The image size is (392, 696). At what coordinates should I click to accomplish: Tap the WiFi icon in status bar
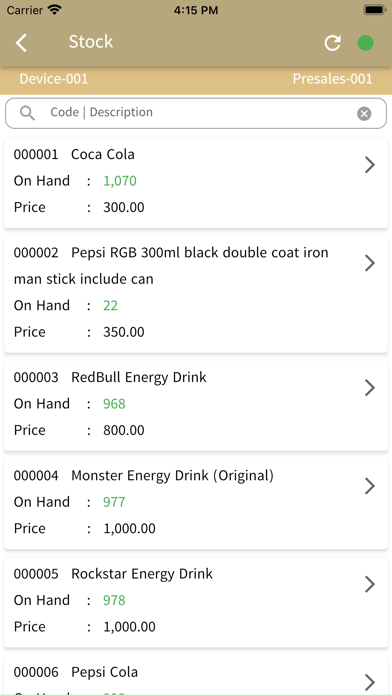coord(55,10)
